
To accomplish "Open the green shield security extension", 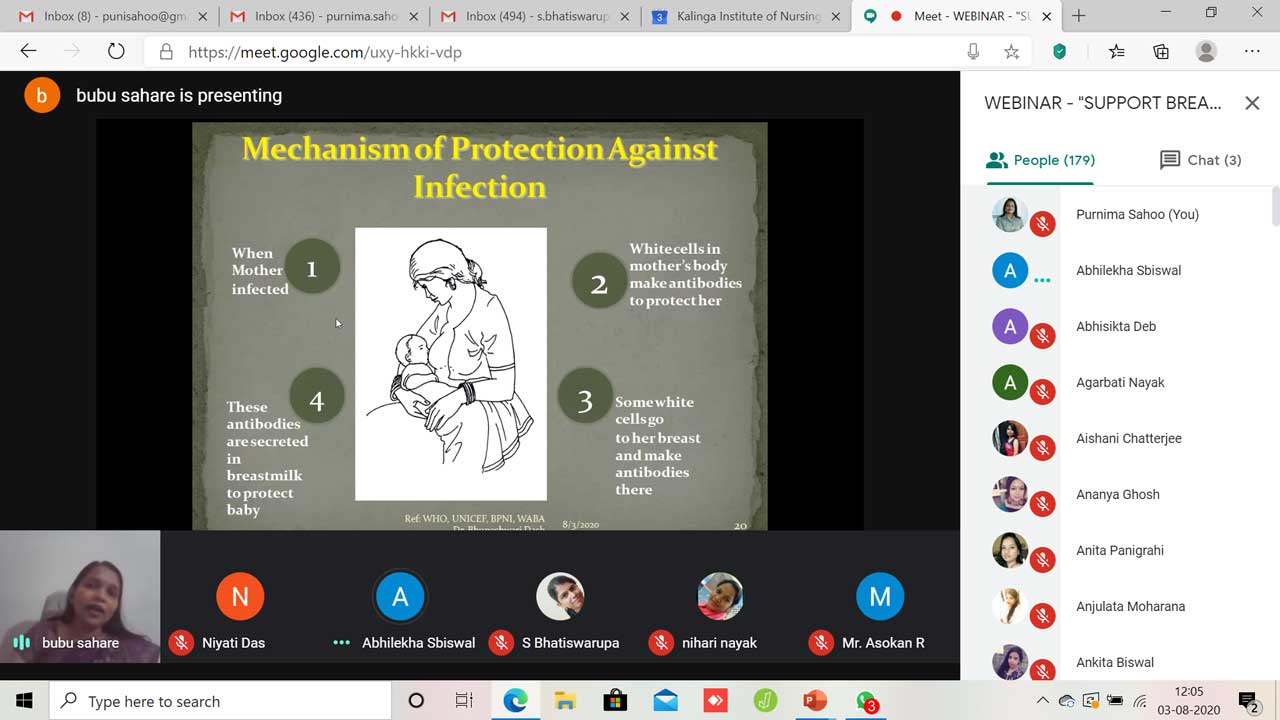I will pos(1060,52).
